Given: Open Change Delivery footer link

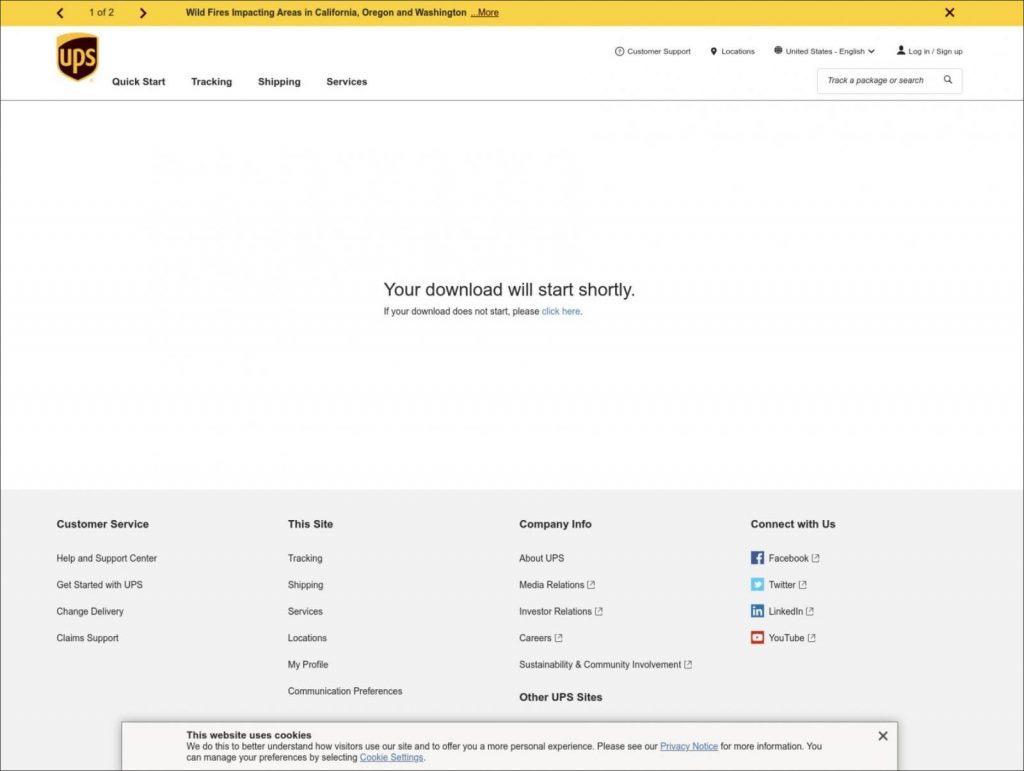Looking at the screenshot, I should pyautogui.click(x=90, y=612).
